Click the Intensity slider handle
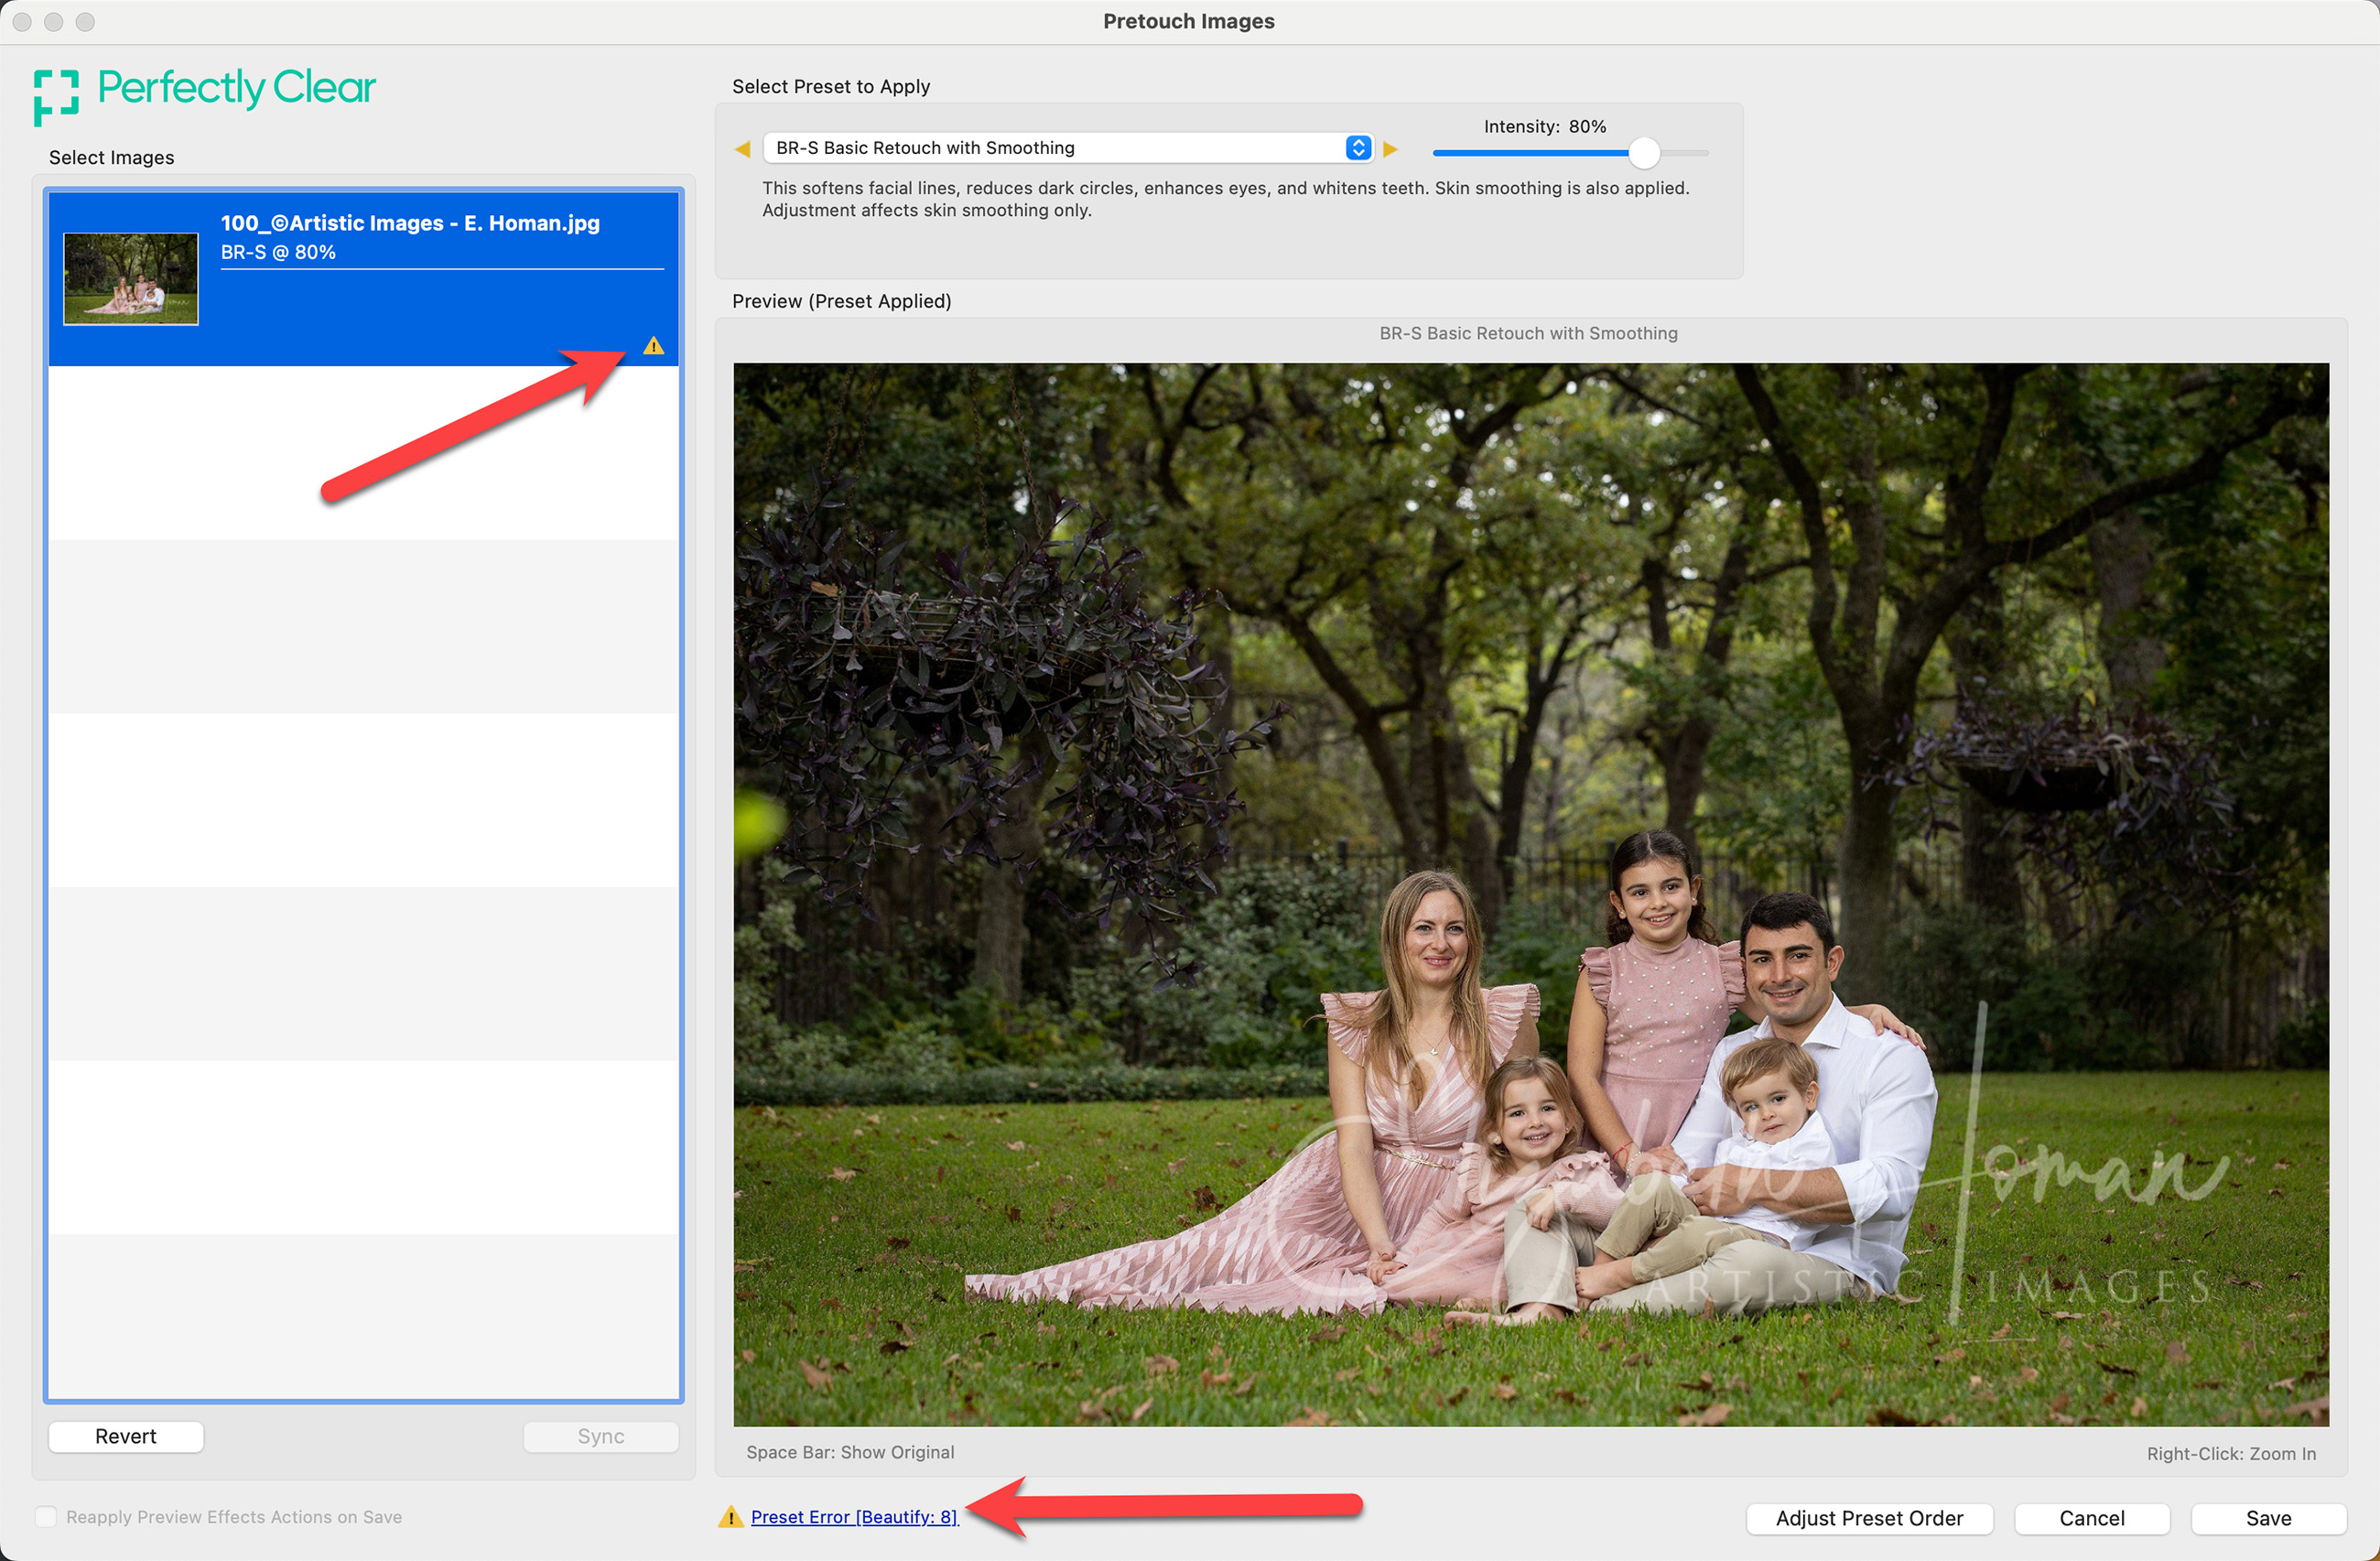 click(x=1643, y=153)
